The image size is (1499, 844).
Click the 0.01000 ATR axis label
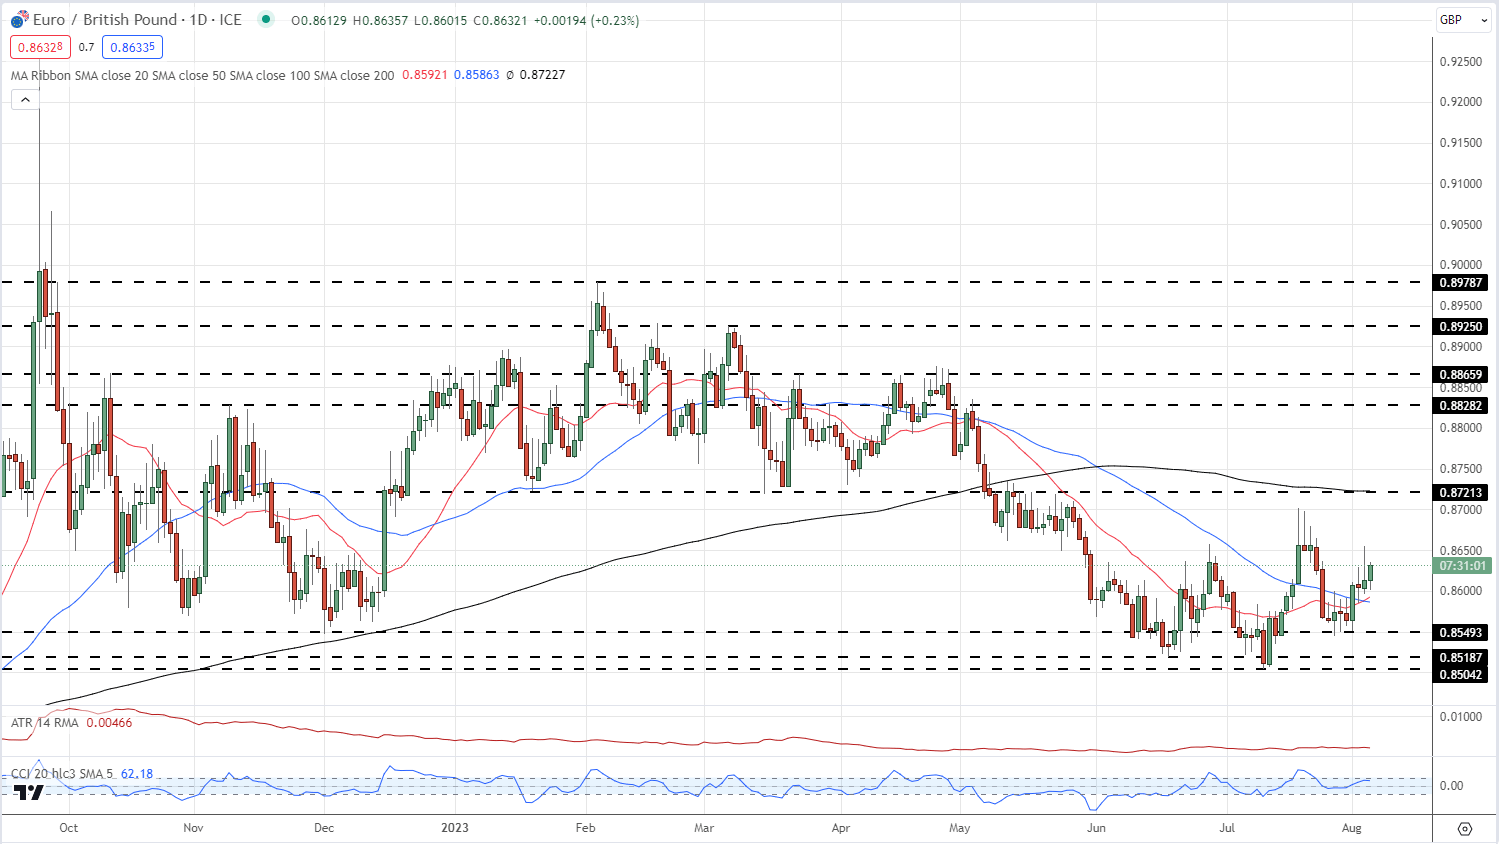tap(1461, 717)
